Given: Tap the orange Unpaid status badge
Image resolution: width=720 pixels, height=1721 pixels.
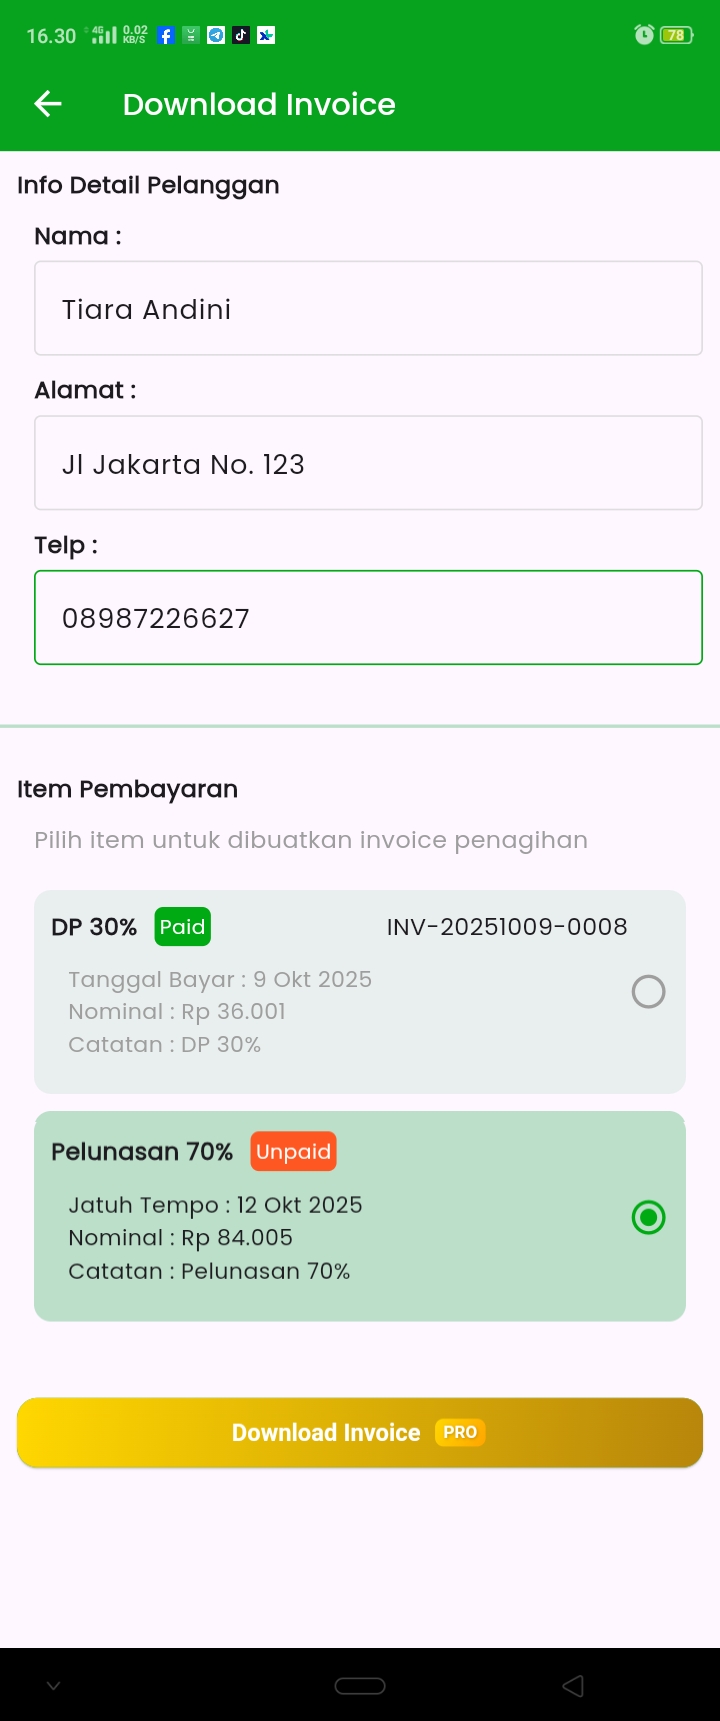Looking at the screenshot, I should [x=293, y=1152].
